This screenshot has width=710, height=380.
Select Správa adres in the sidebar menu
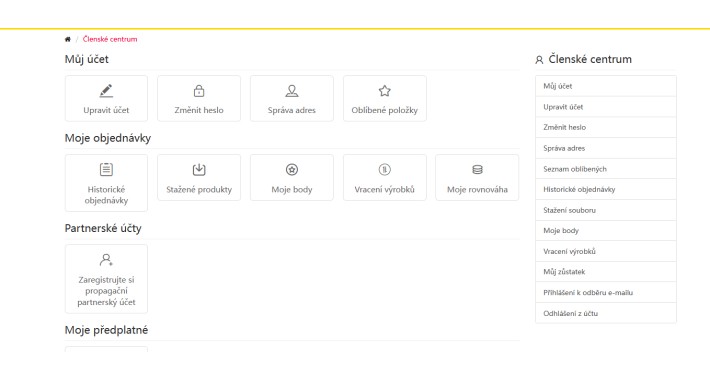pos(606,148)
